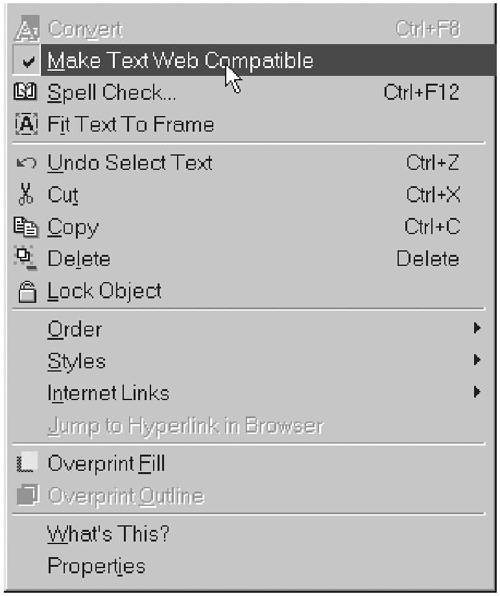Image resolution: width=500 pixels, height=596 pixels.
Task: Expand the Internet Links submenu arrow
Action: point(477,392)
